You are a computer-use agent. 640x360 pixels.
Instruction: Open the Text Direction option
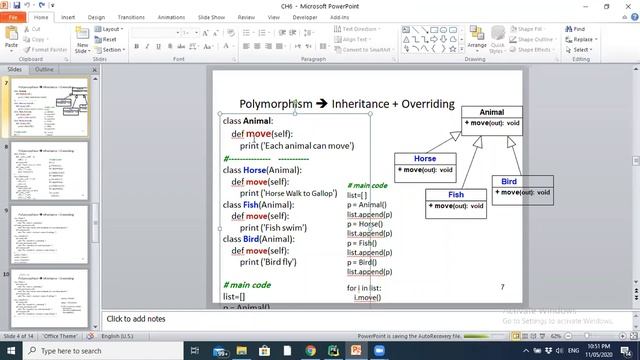(357, 29)
